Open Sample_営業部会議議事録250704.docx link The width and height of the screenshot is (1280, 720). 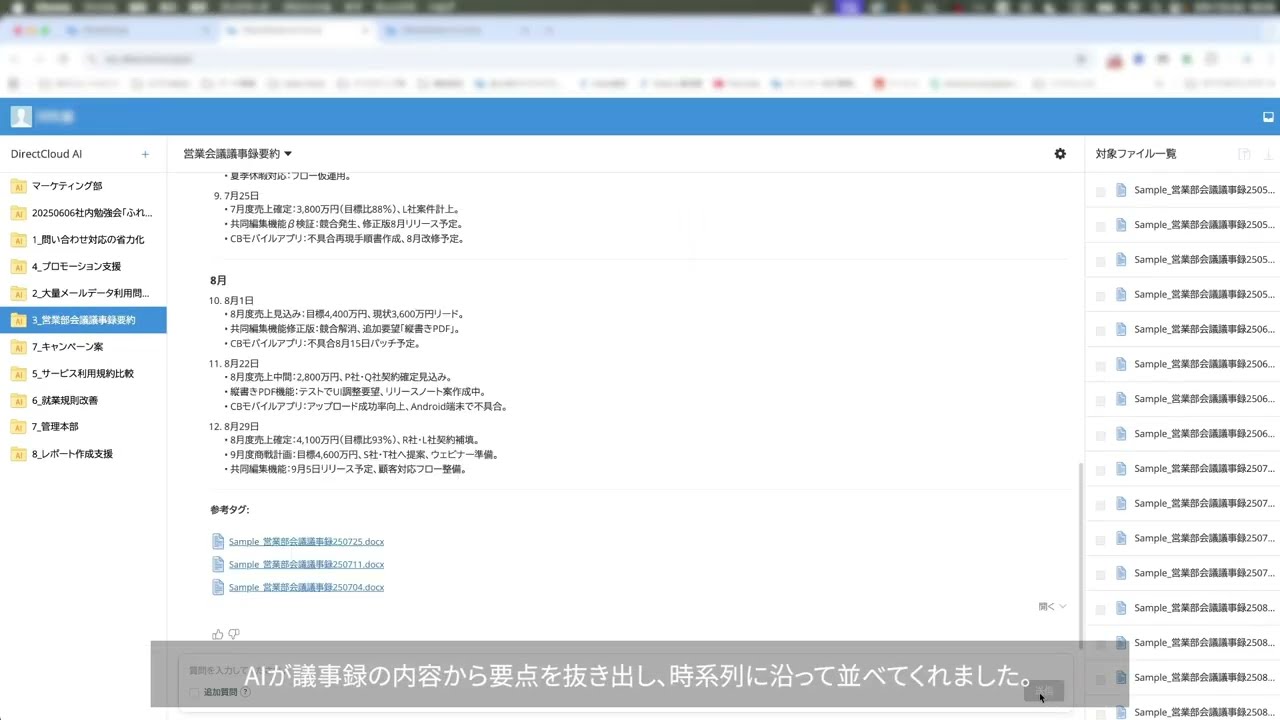[306, 588]
